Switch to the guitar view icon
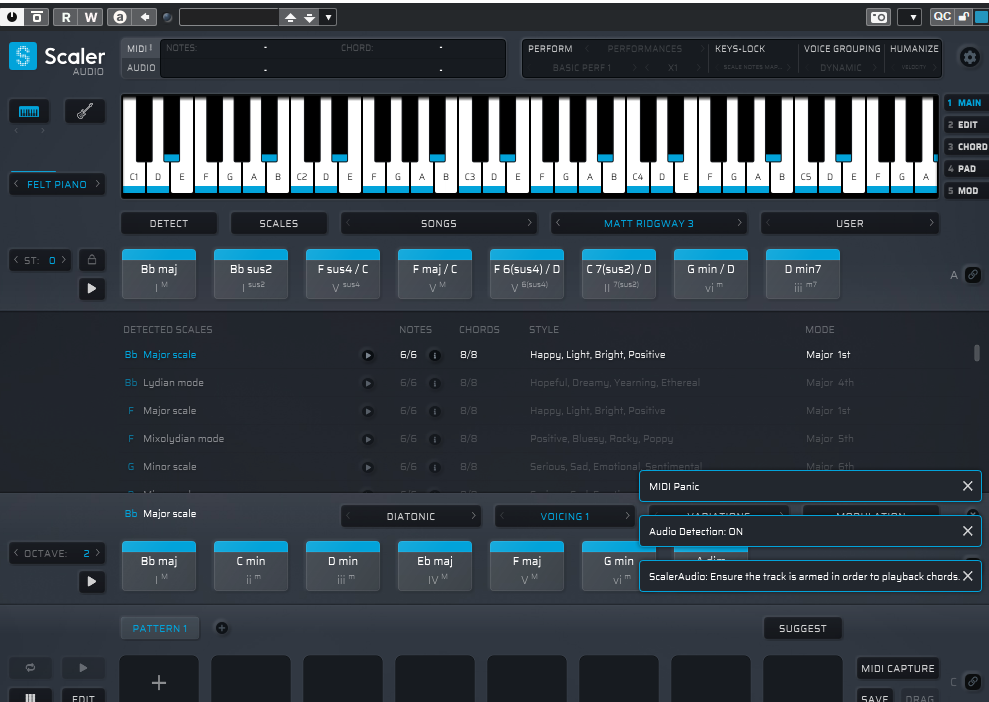The height and width of the screenshot is (702, 989). point(85,111)
